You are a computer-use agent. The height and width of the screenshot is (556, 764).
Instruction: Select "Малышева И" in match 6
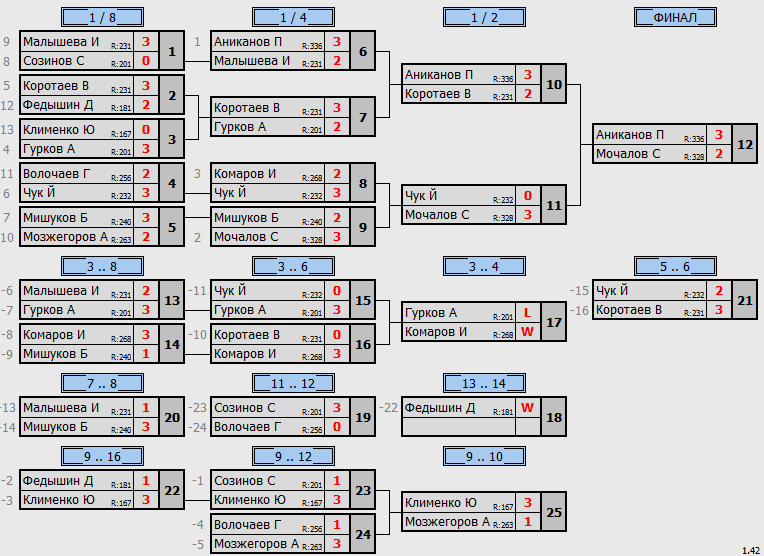tap(252, 61)
